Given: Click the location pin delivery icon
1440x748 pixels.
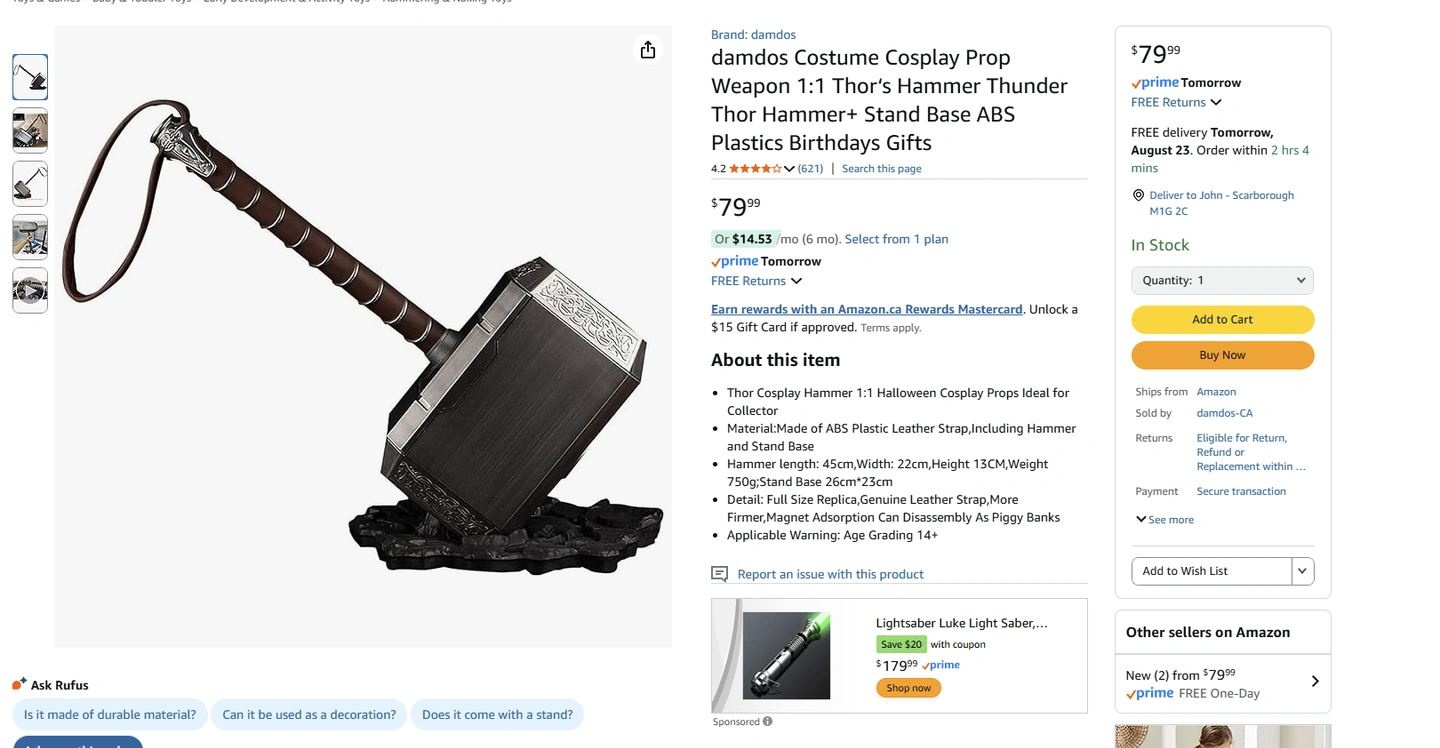Looking at the screenshot, I should point(1138,196).
